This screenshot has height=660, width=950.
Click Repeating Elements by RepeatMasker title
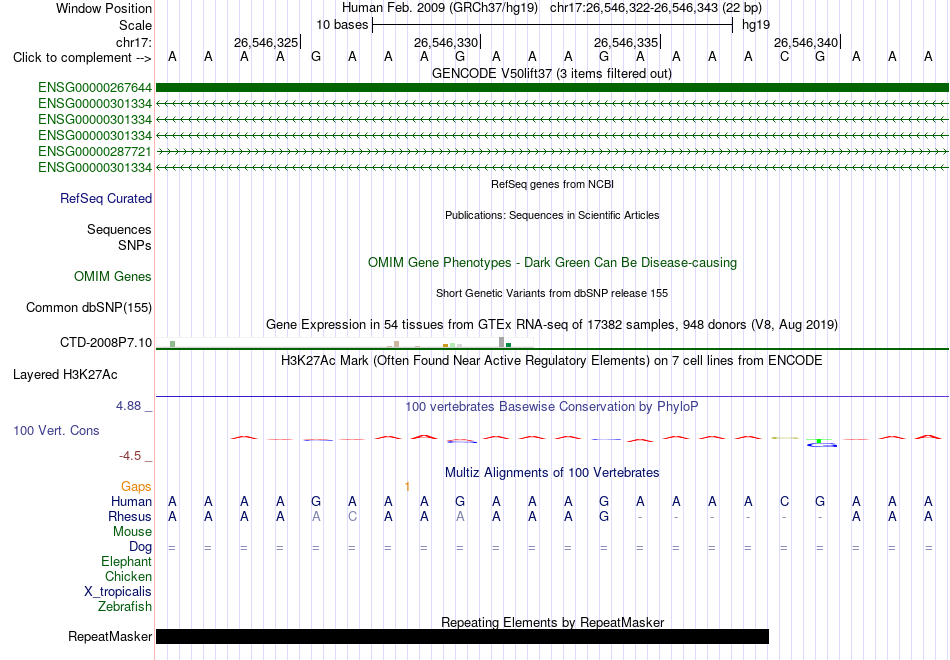coord(552,622)
